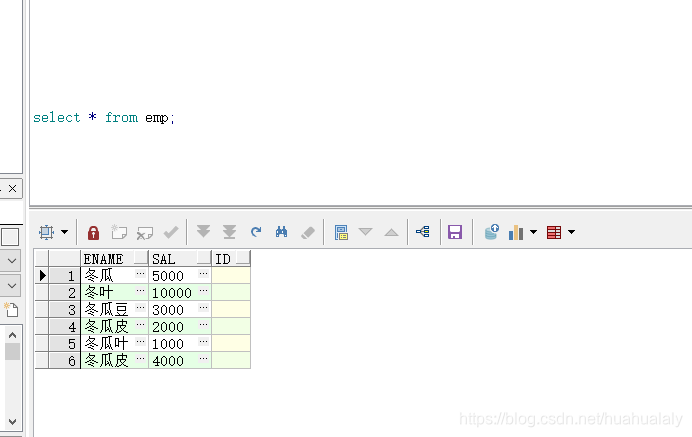The image size is (692, 437).
Task: Expand the chart options dropdown arrow
Action: coord(533,232)
